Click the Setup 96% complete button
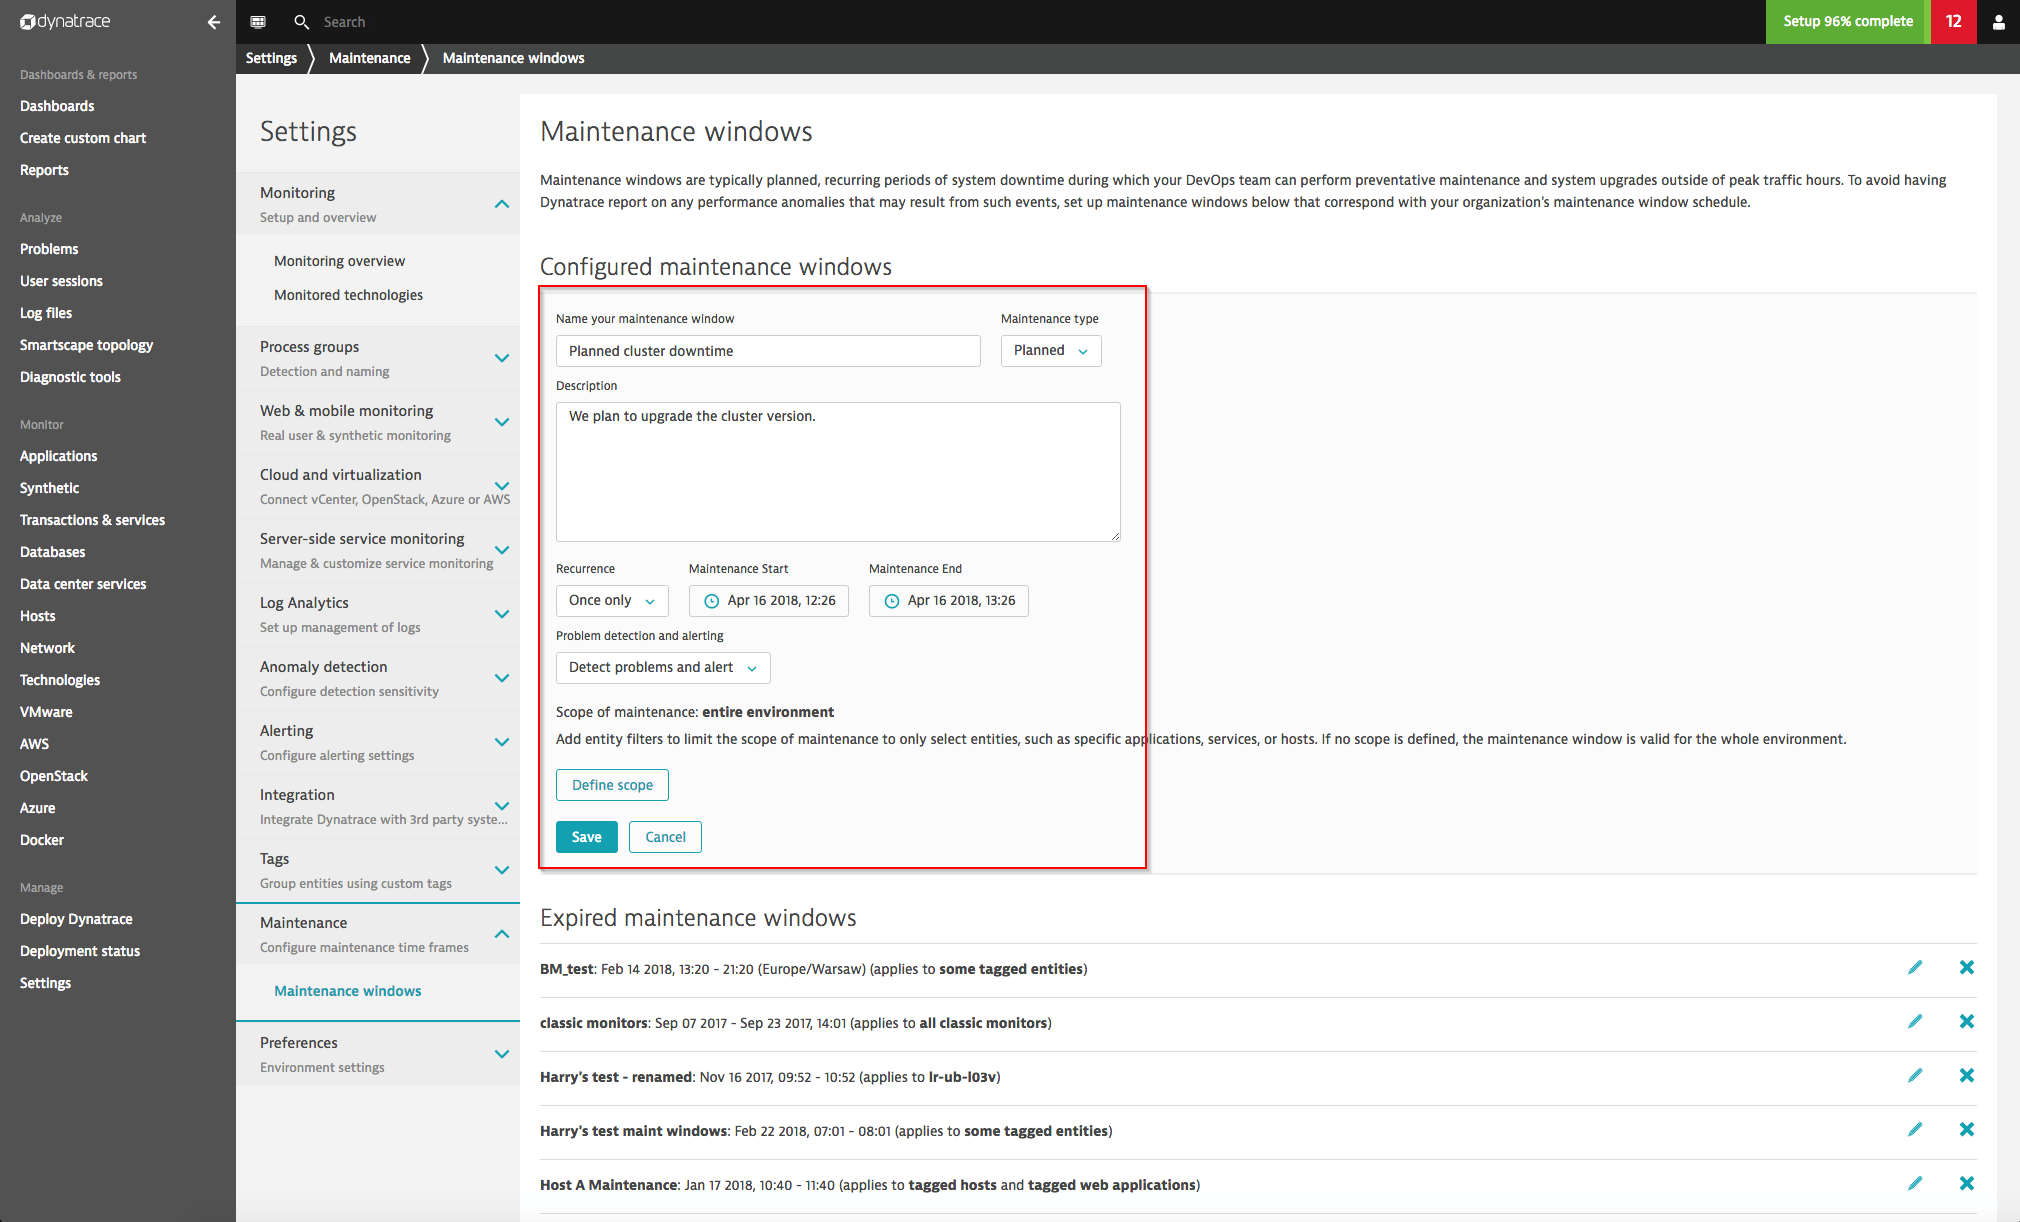The height and width of the screenshot is (1222, 2020). pyautogui.click(x=1848, y=21)
